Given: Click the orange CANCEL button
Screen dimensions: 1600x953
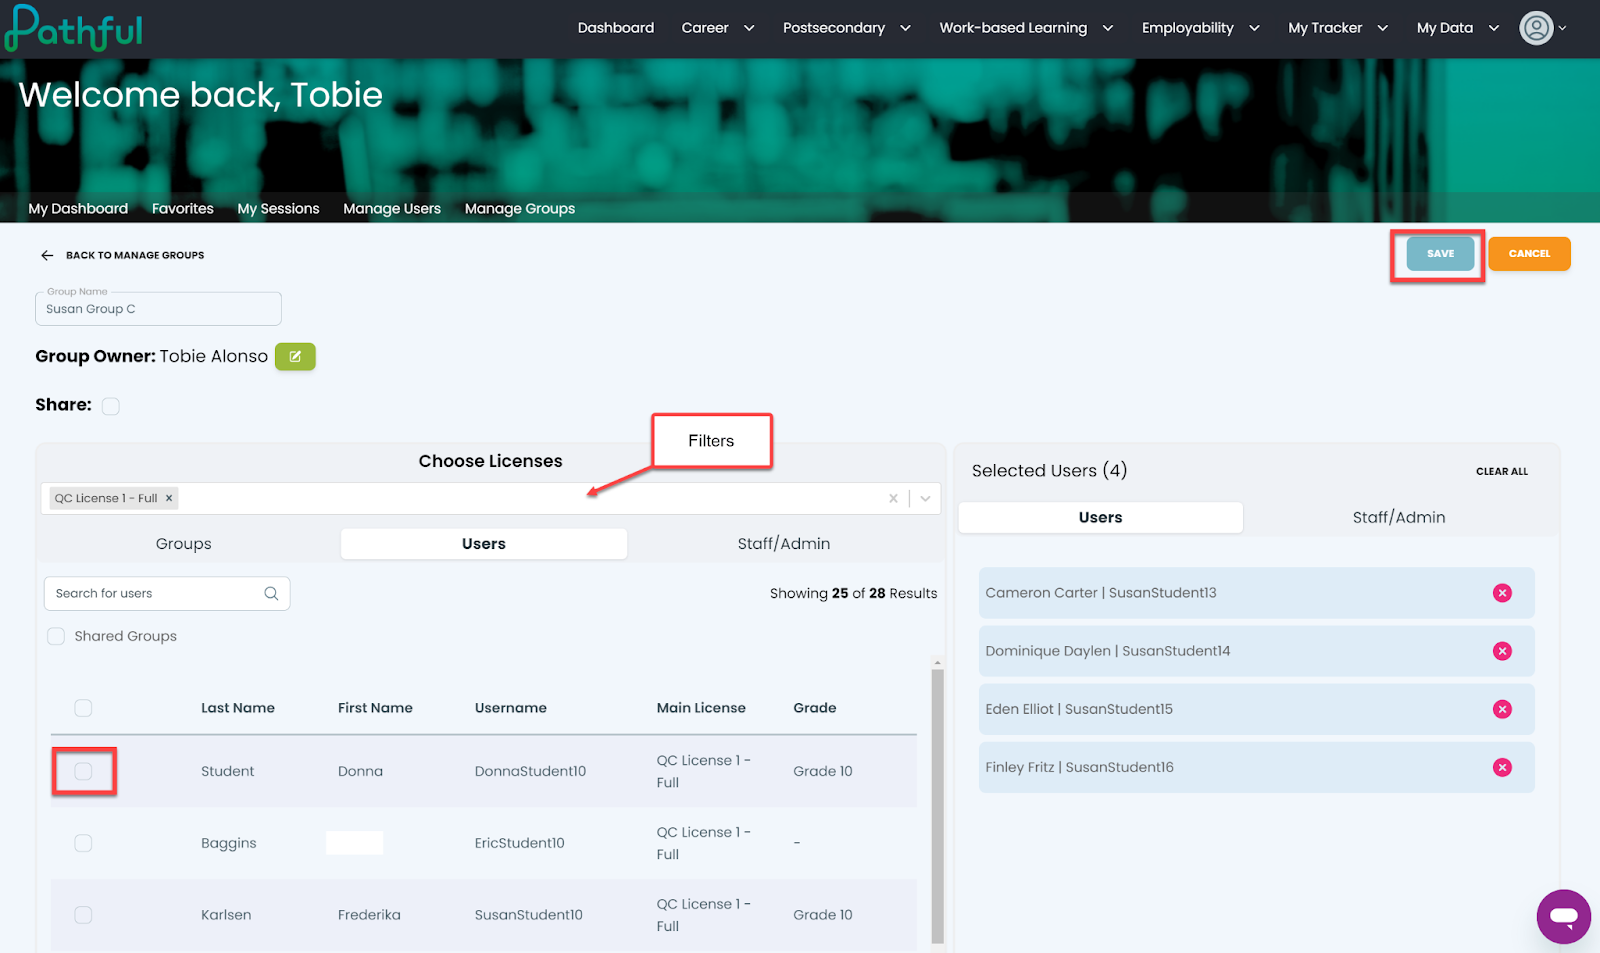Looking at the screenshot, I should (1529, 254).
